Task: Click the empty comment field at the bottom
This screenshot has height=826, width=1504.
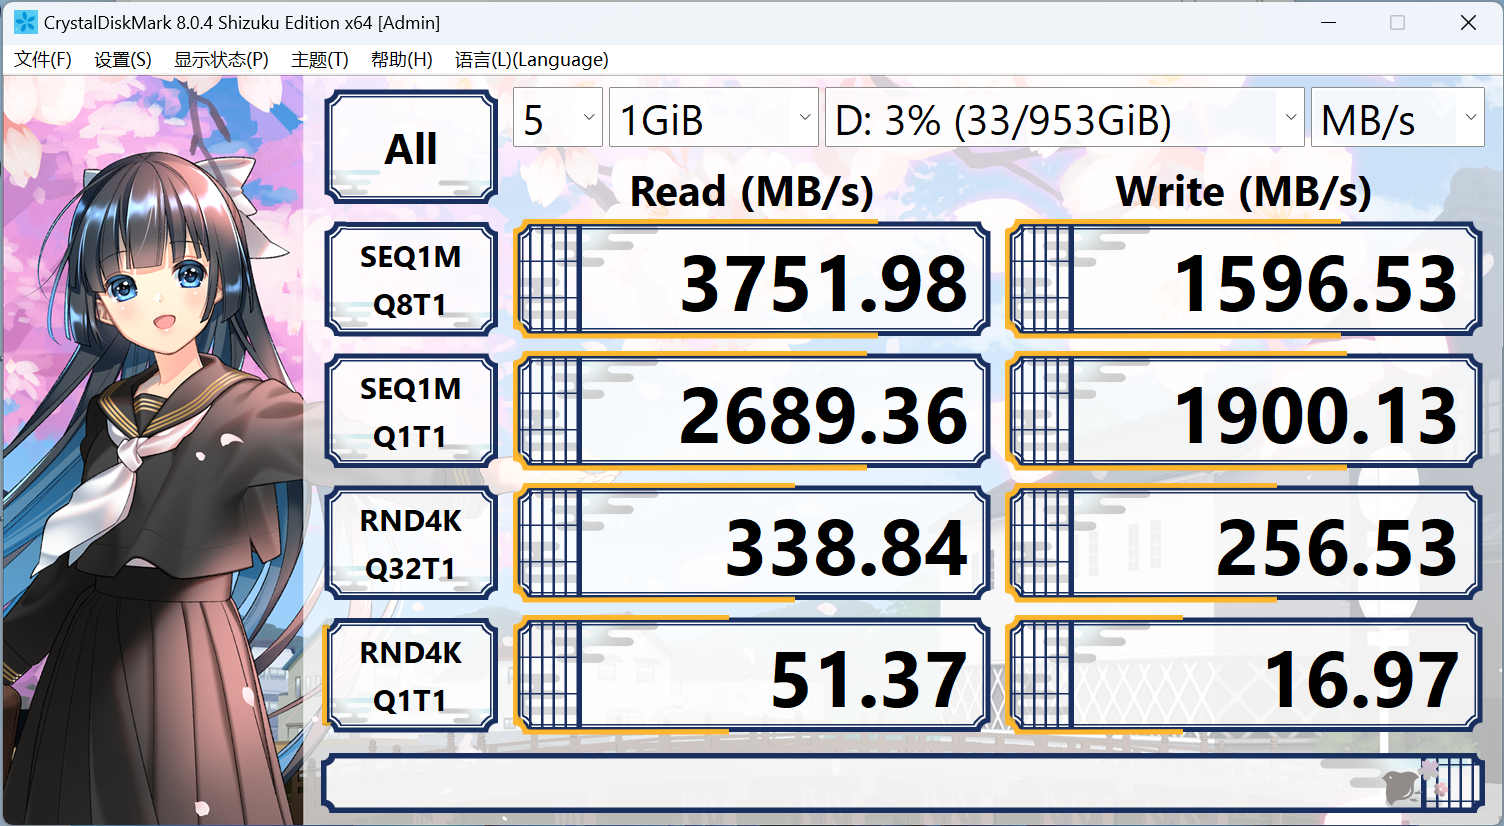Action: point(903,782)
